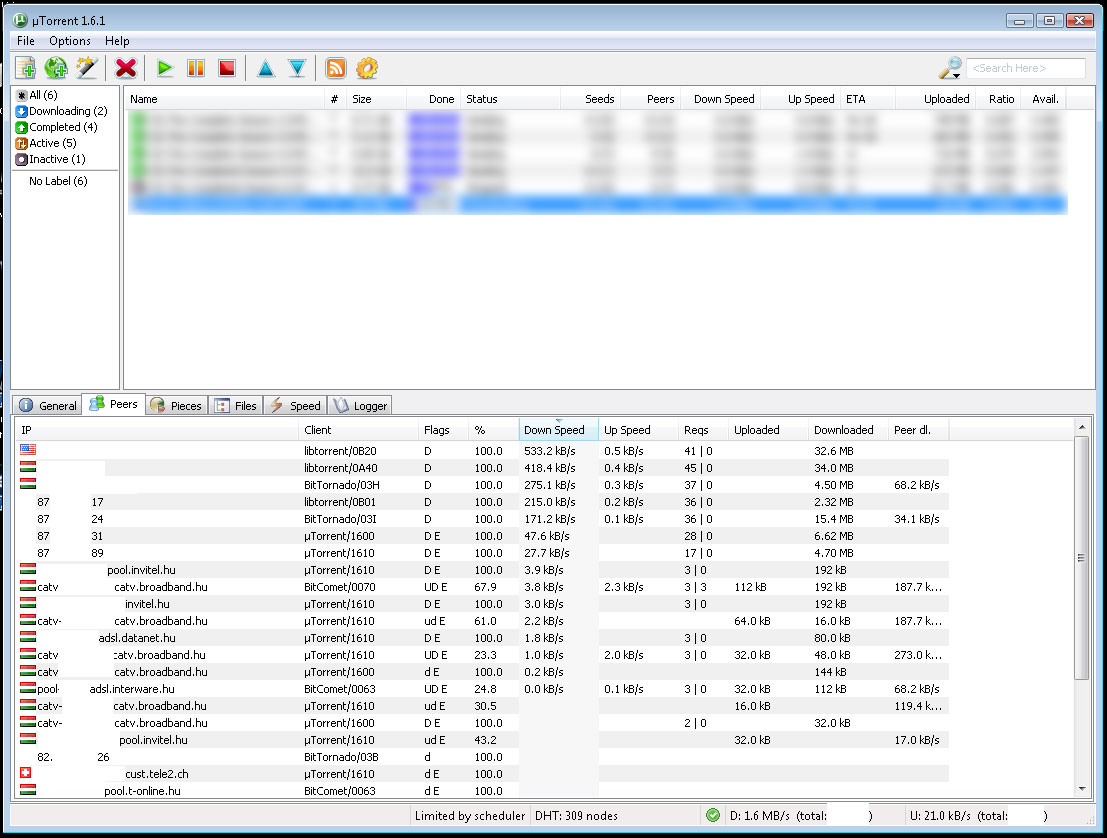The width and height of the screenshot is (1107, 838).
Task: Open the search engine dropdown magnifier
Action: point(949,68)
